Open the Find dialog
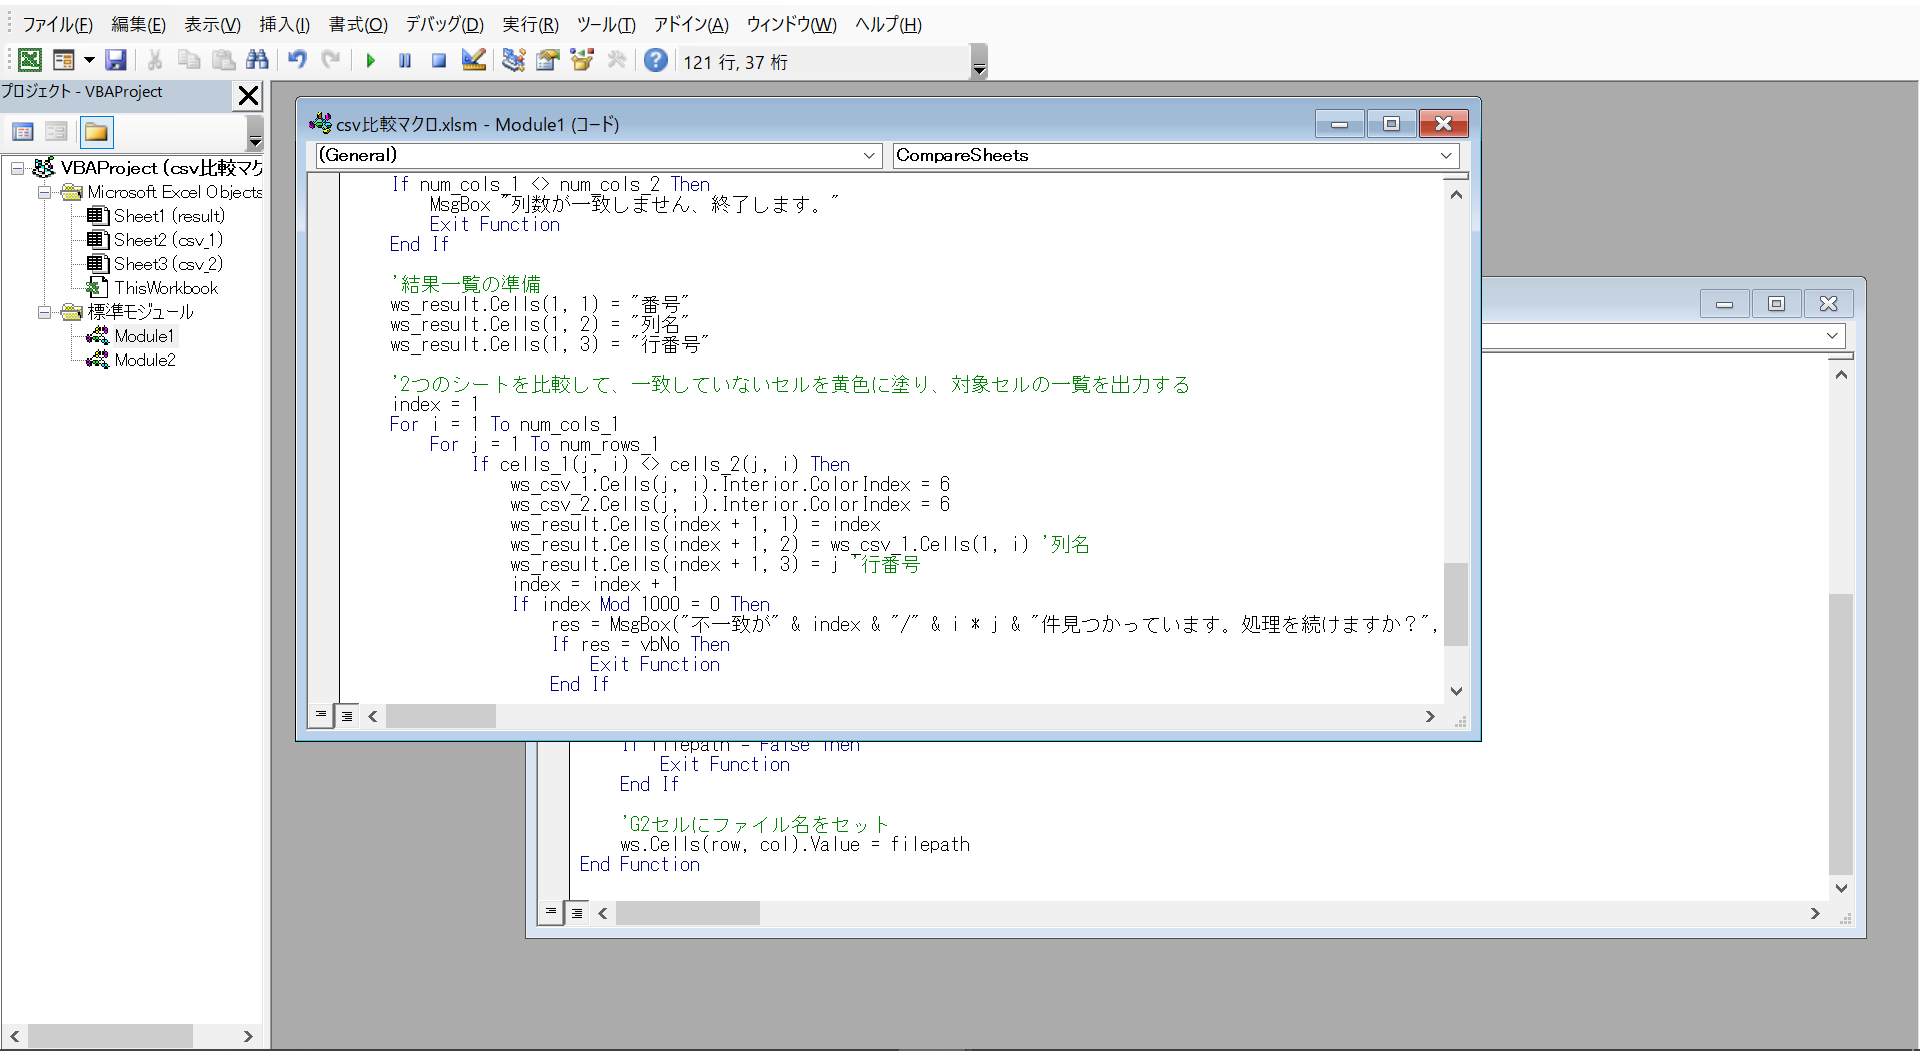The height and width of the screenshot is (1051, 1920). [257, 60]
